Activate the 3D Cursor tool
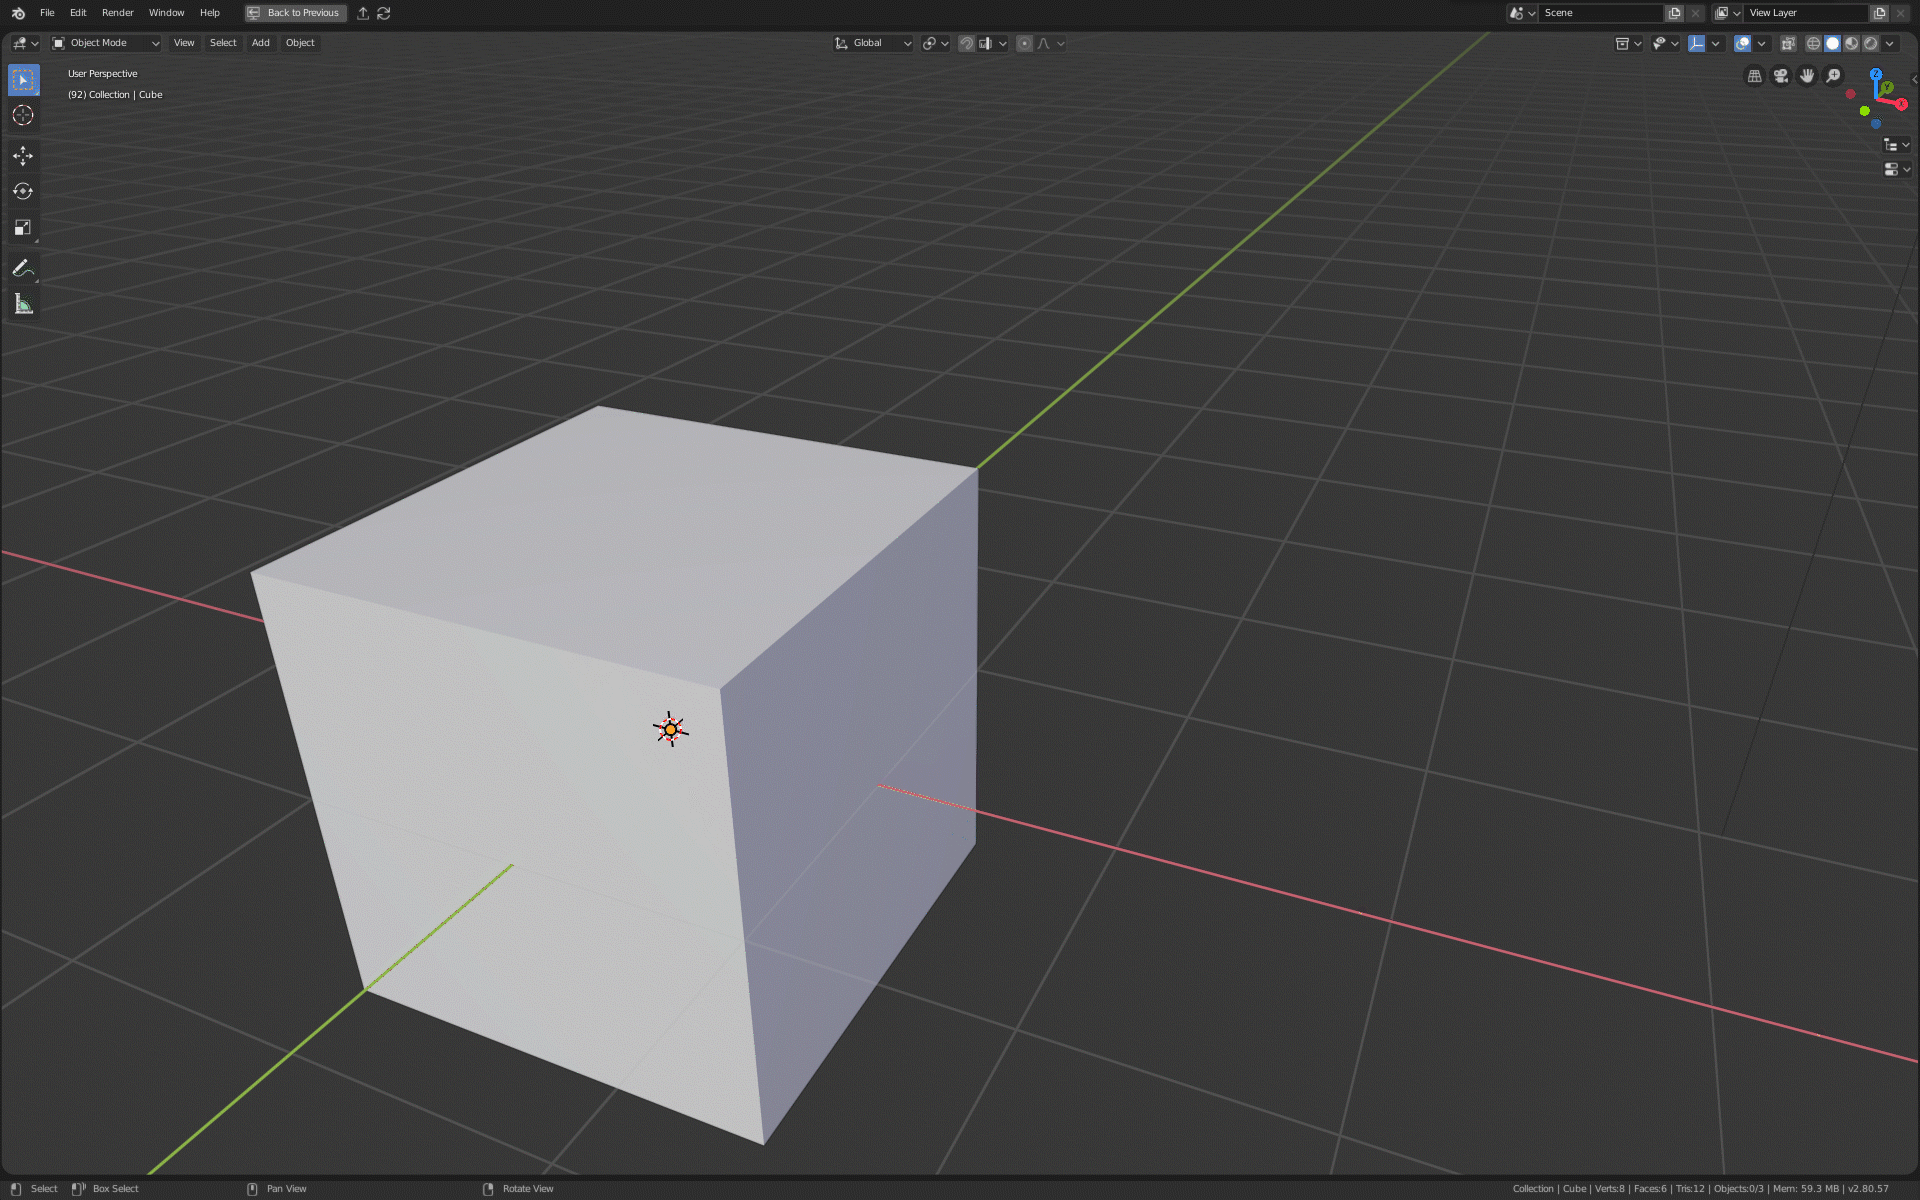Viewport: 1920px width, 1200px height. click(x=23, y=116)
